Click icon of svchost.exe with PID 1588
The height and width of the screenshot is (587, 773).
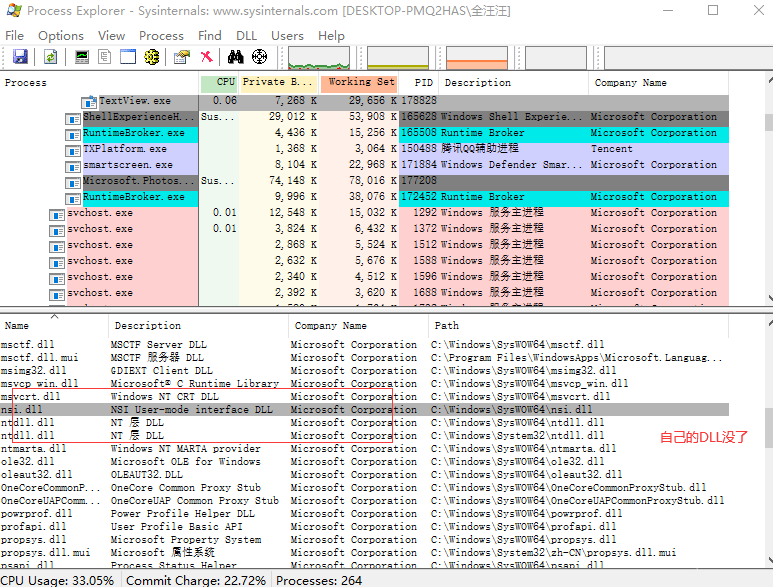(x=57, y=263)
